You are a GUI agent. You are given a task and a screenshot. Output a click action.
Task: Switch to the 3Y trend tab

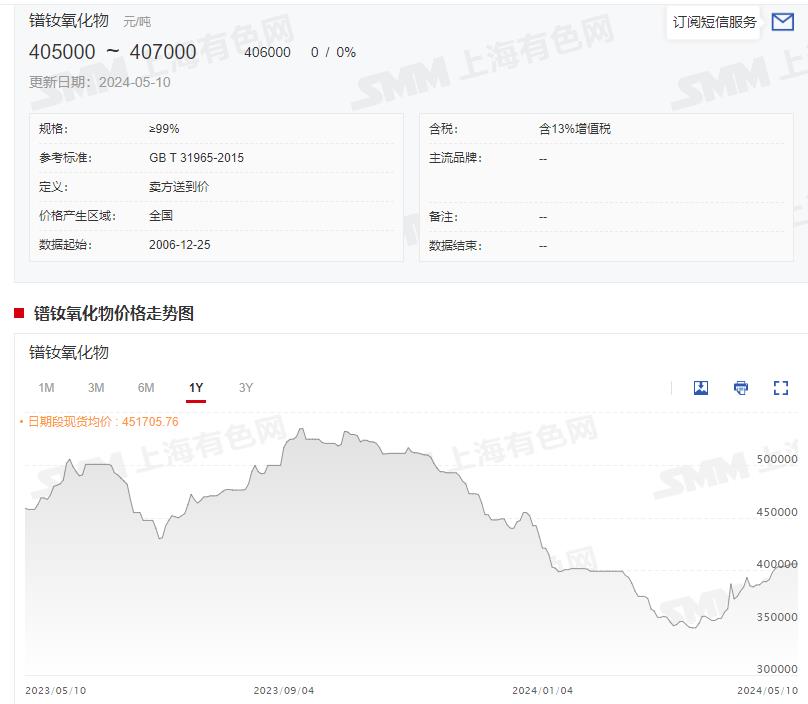[246, 388]
